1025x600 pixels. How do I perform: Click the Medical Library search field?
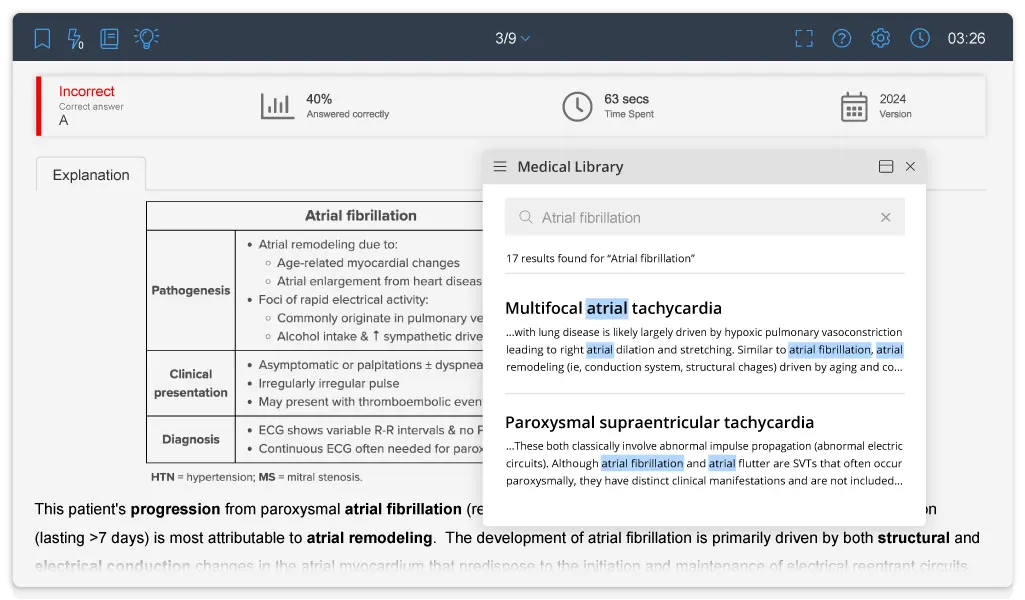(x=705, y=217)
